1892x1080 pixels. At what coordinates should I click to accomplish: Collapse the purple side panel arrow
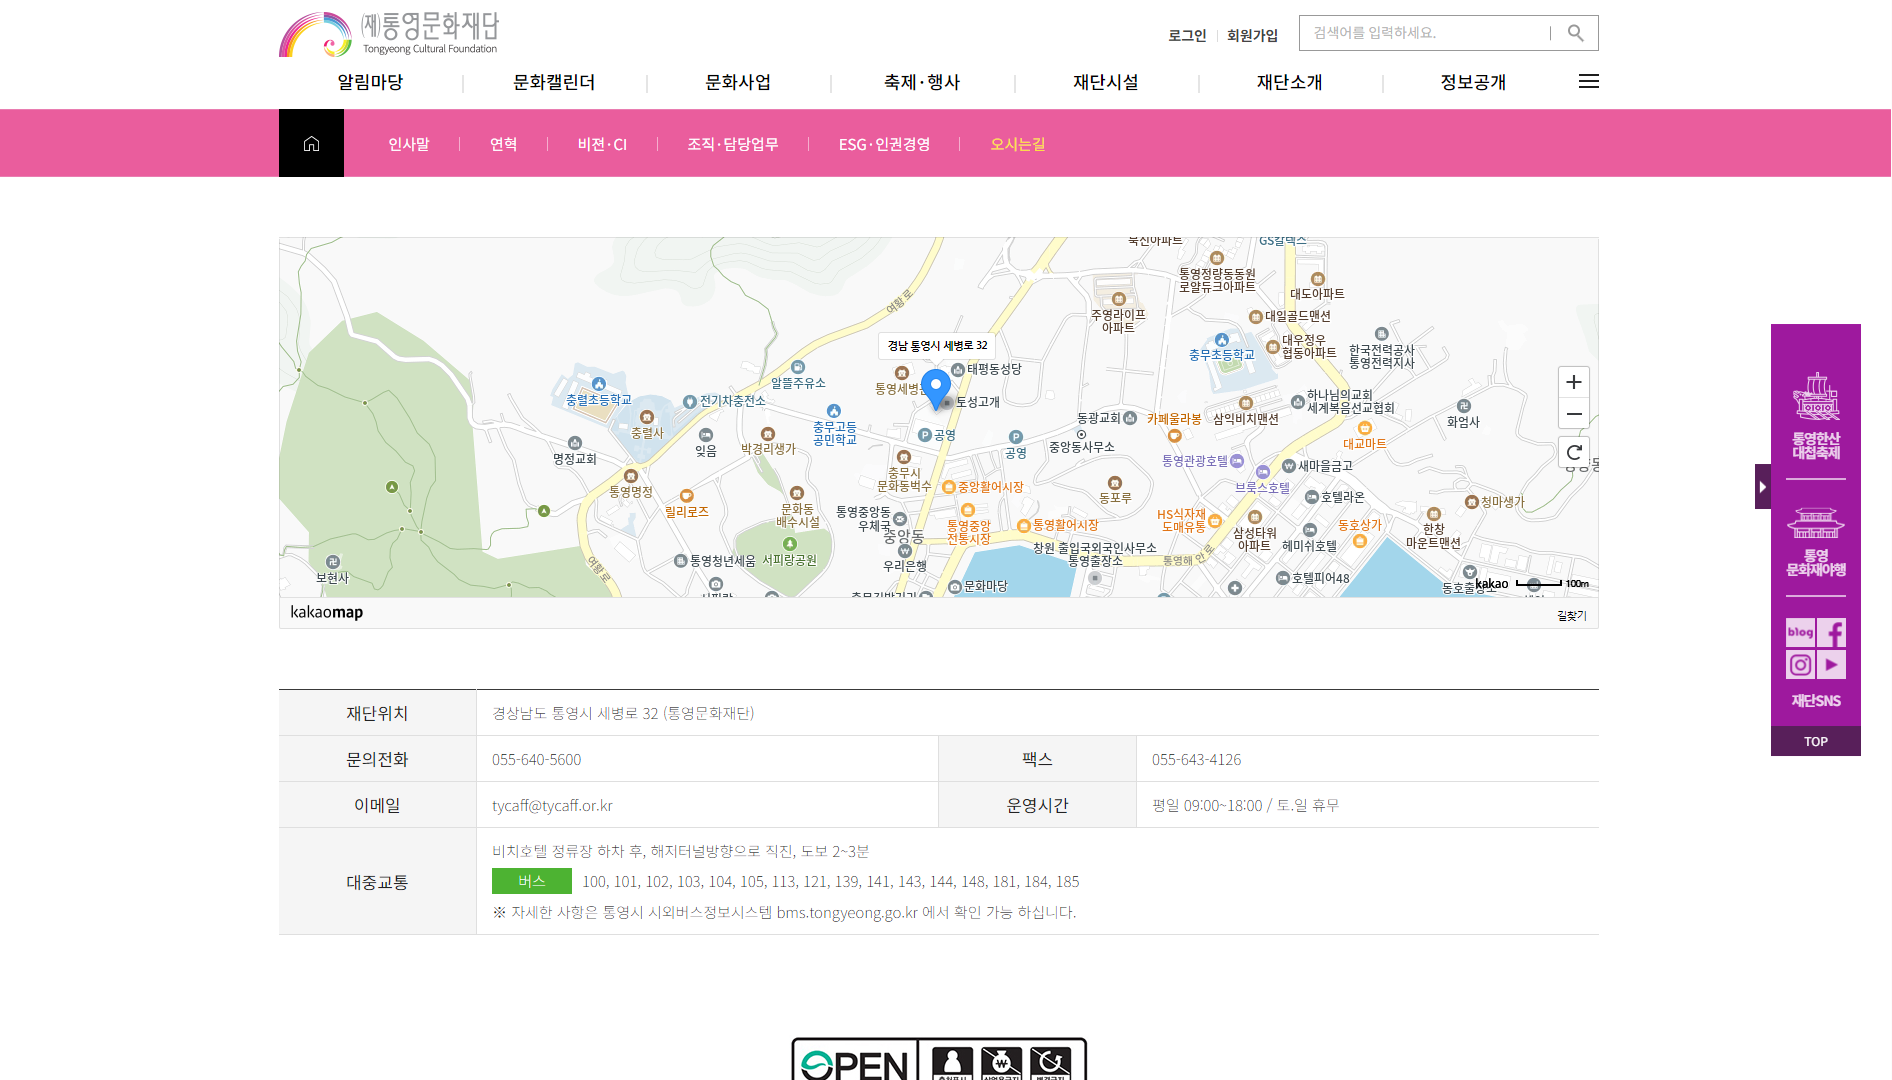(1762, 487)
